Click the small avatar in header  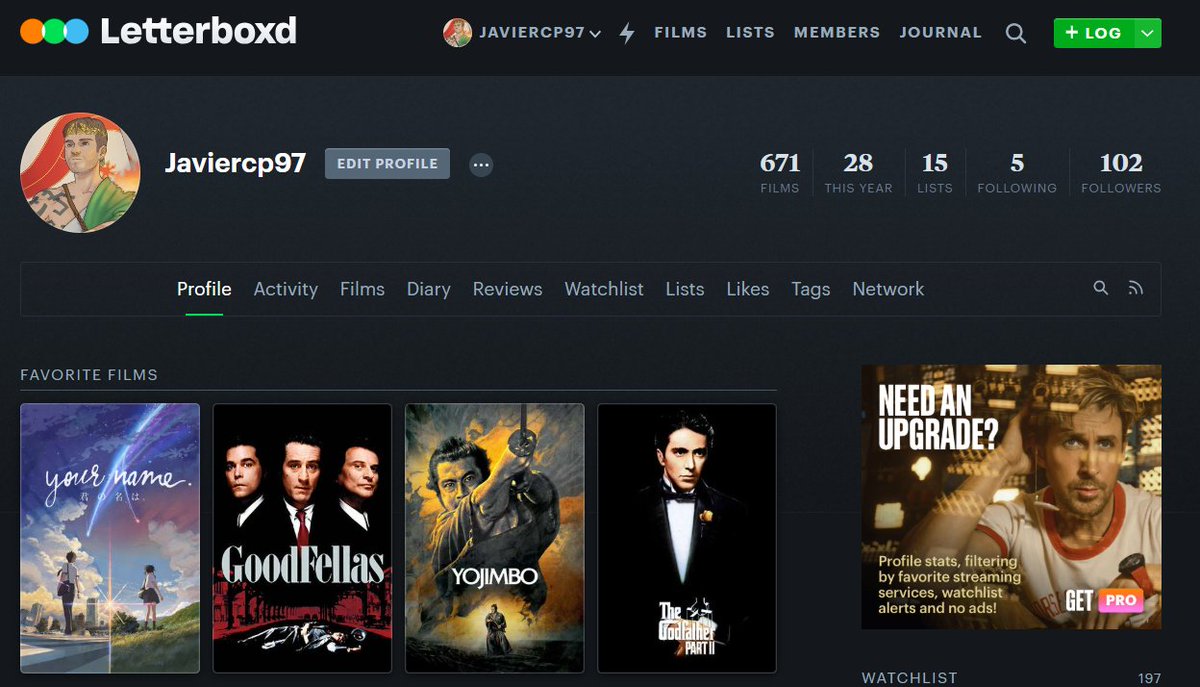457,33
